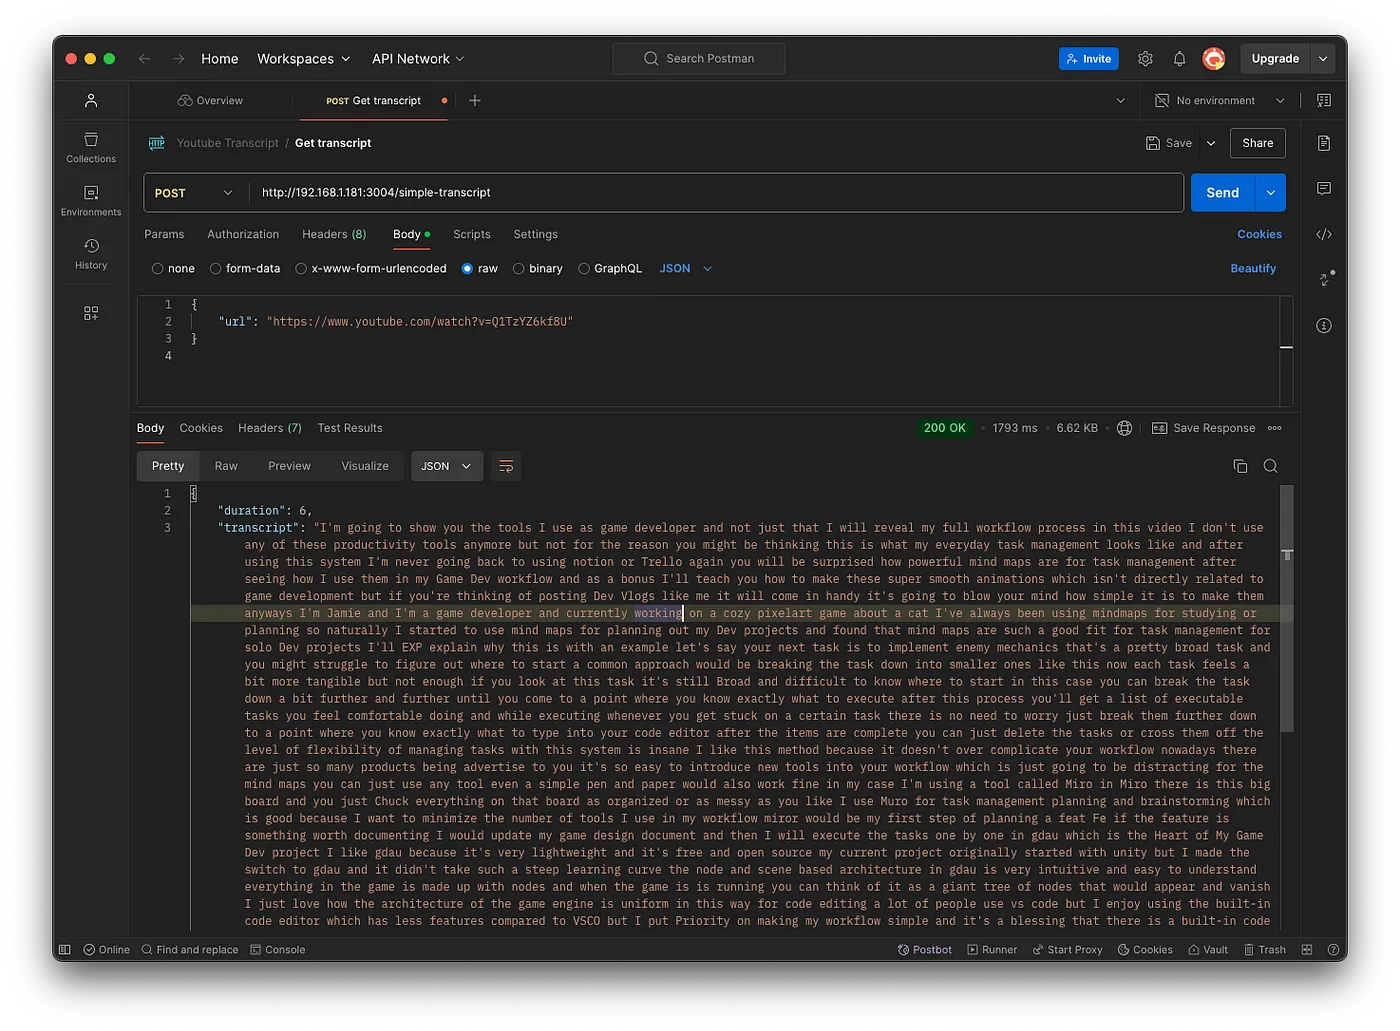The width and height of the screenshot is (1400, 1031).
Task: Search the response with magnifier icon
Action: [1270, 466]
